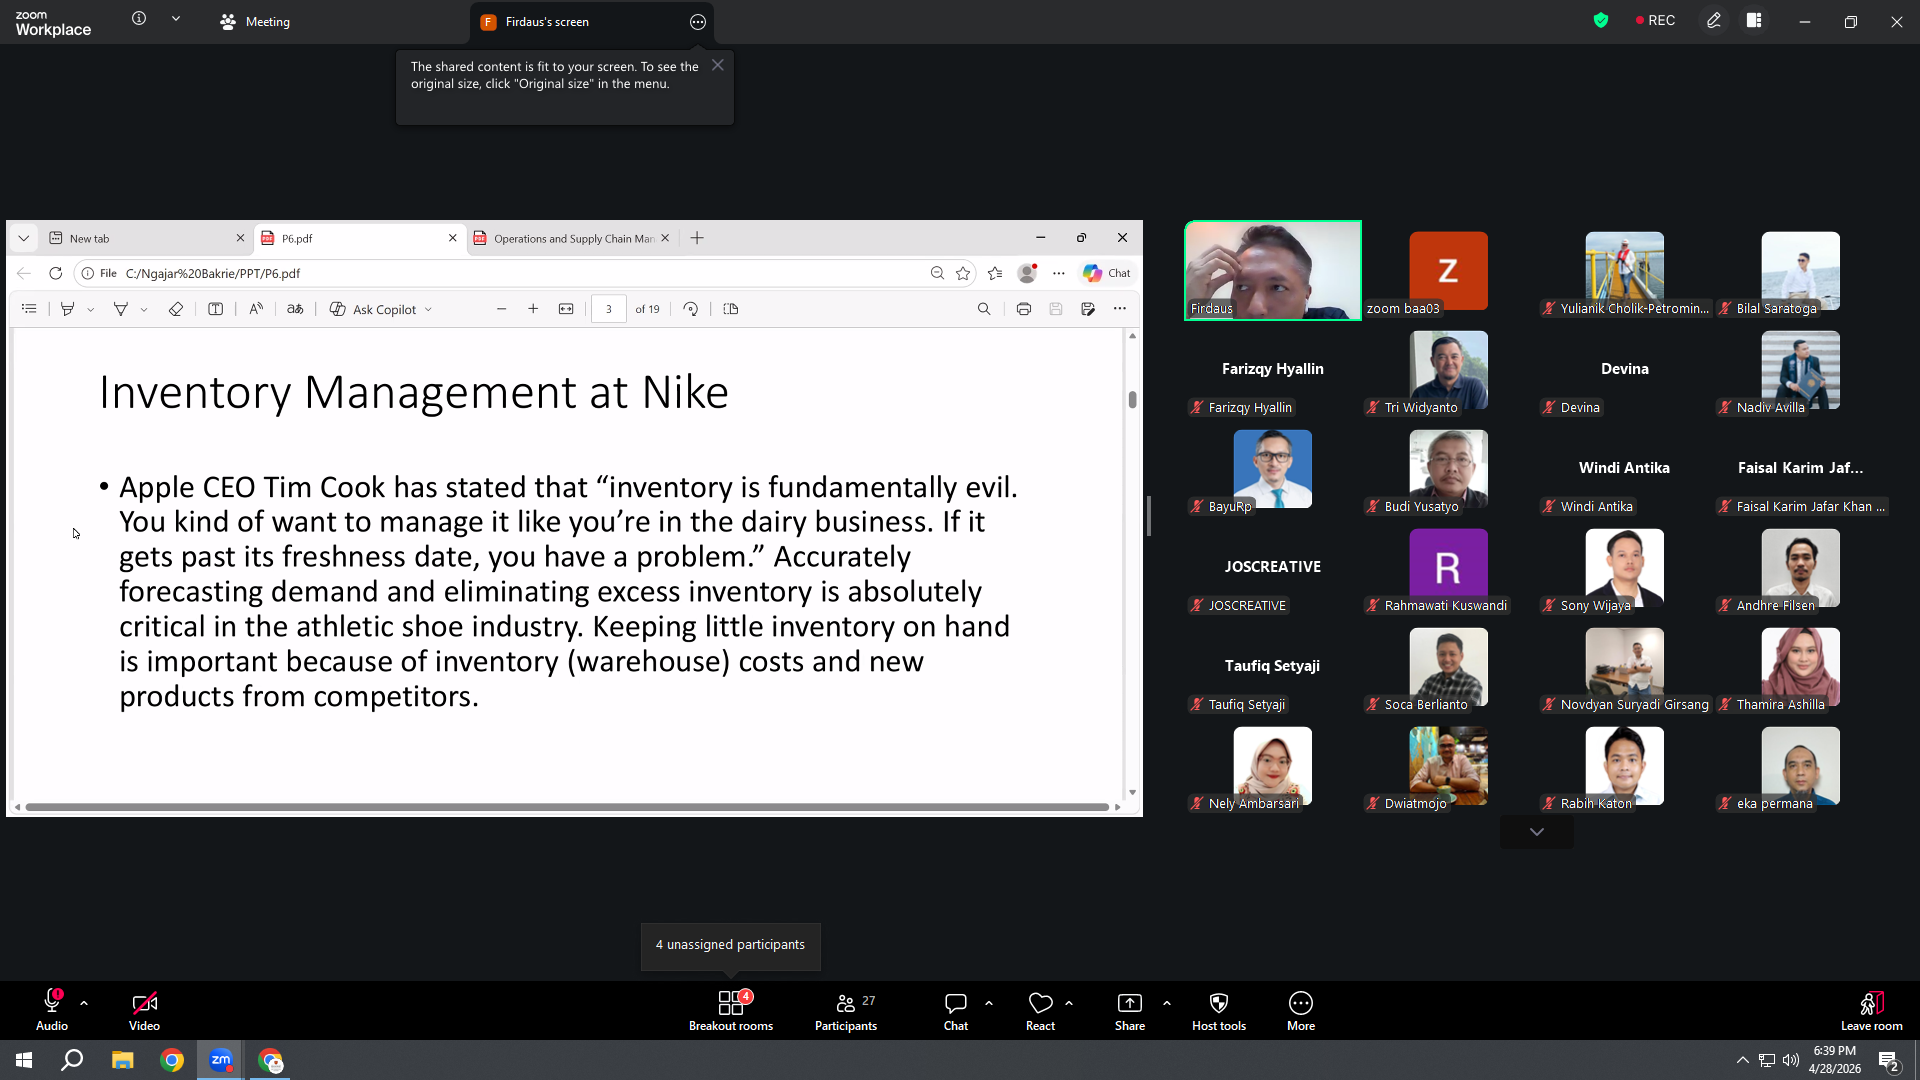1920x1080 pixels.
Task: Open the PDF translate tool
Action: (295, 309)
